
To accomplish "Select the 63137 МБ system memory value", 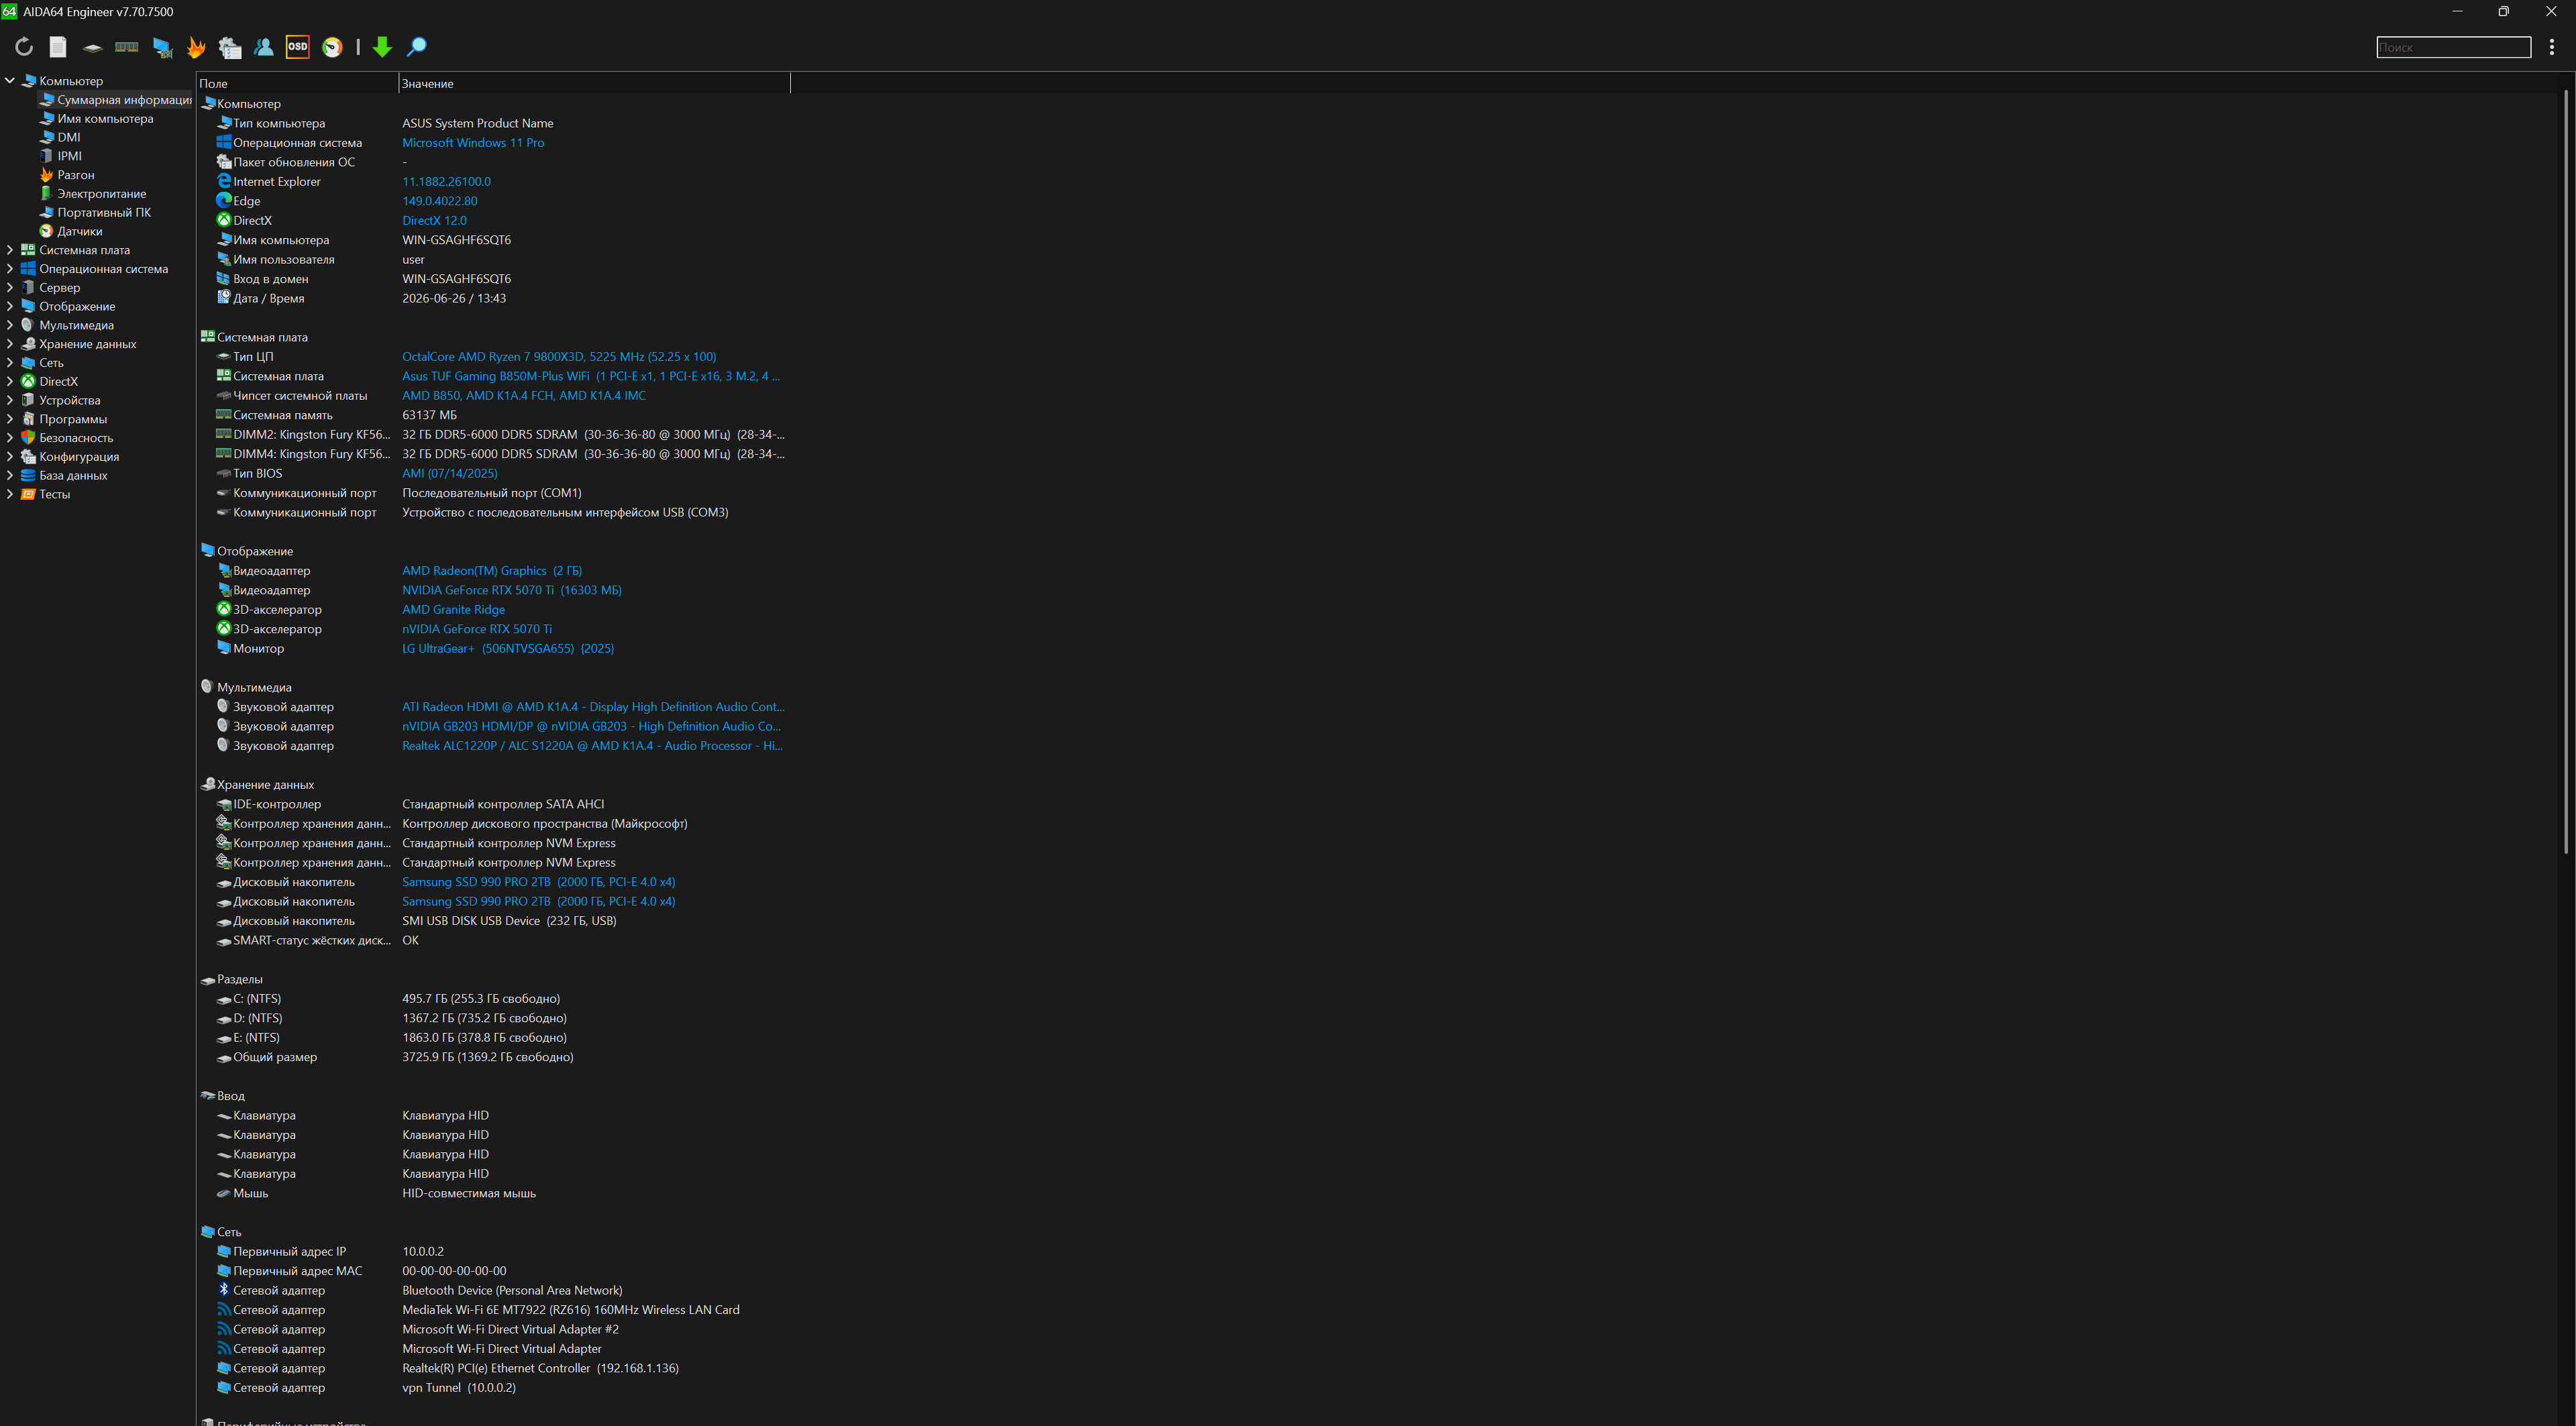I will [x=429, y=415].
